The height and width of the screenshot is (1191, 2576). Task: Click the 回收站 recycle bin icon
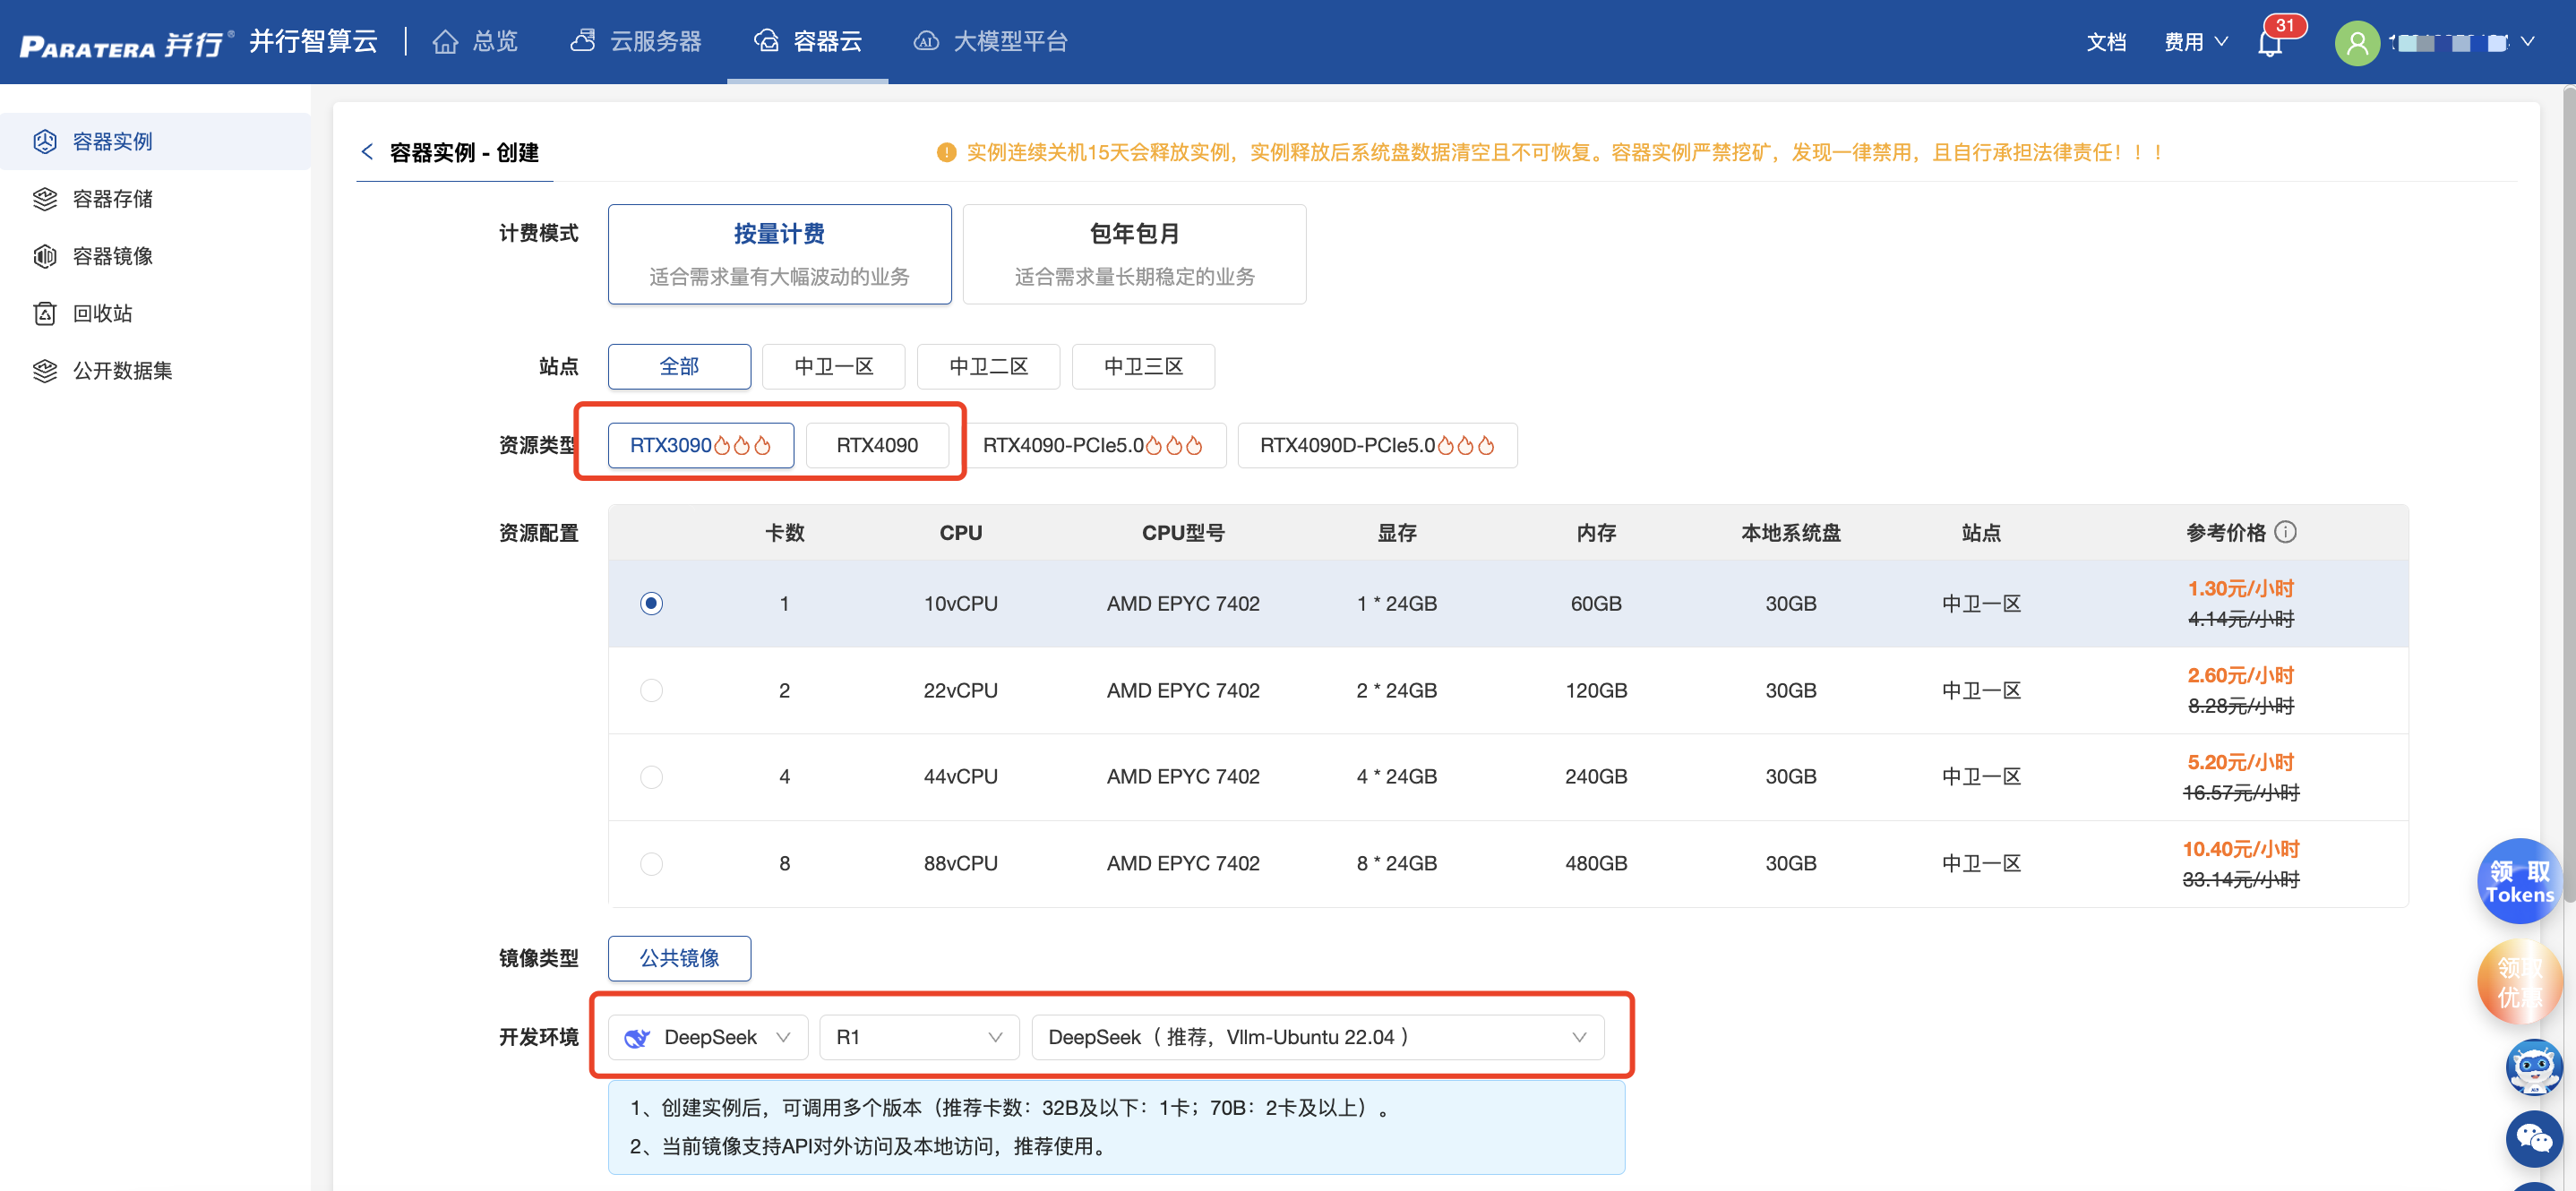click(45, 313)
